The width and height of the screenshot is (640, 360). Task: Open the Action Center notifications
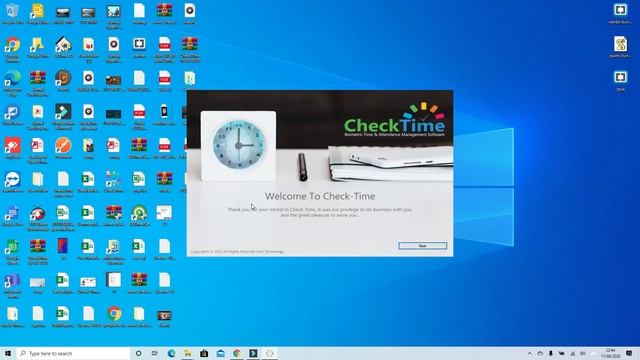pos(629,353)
